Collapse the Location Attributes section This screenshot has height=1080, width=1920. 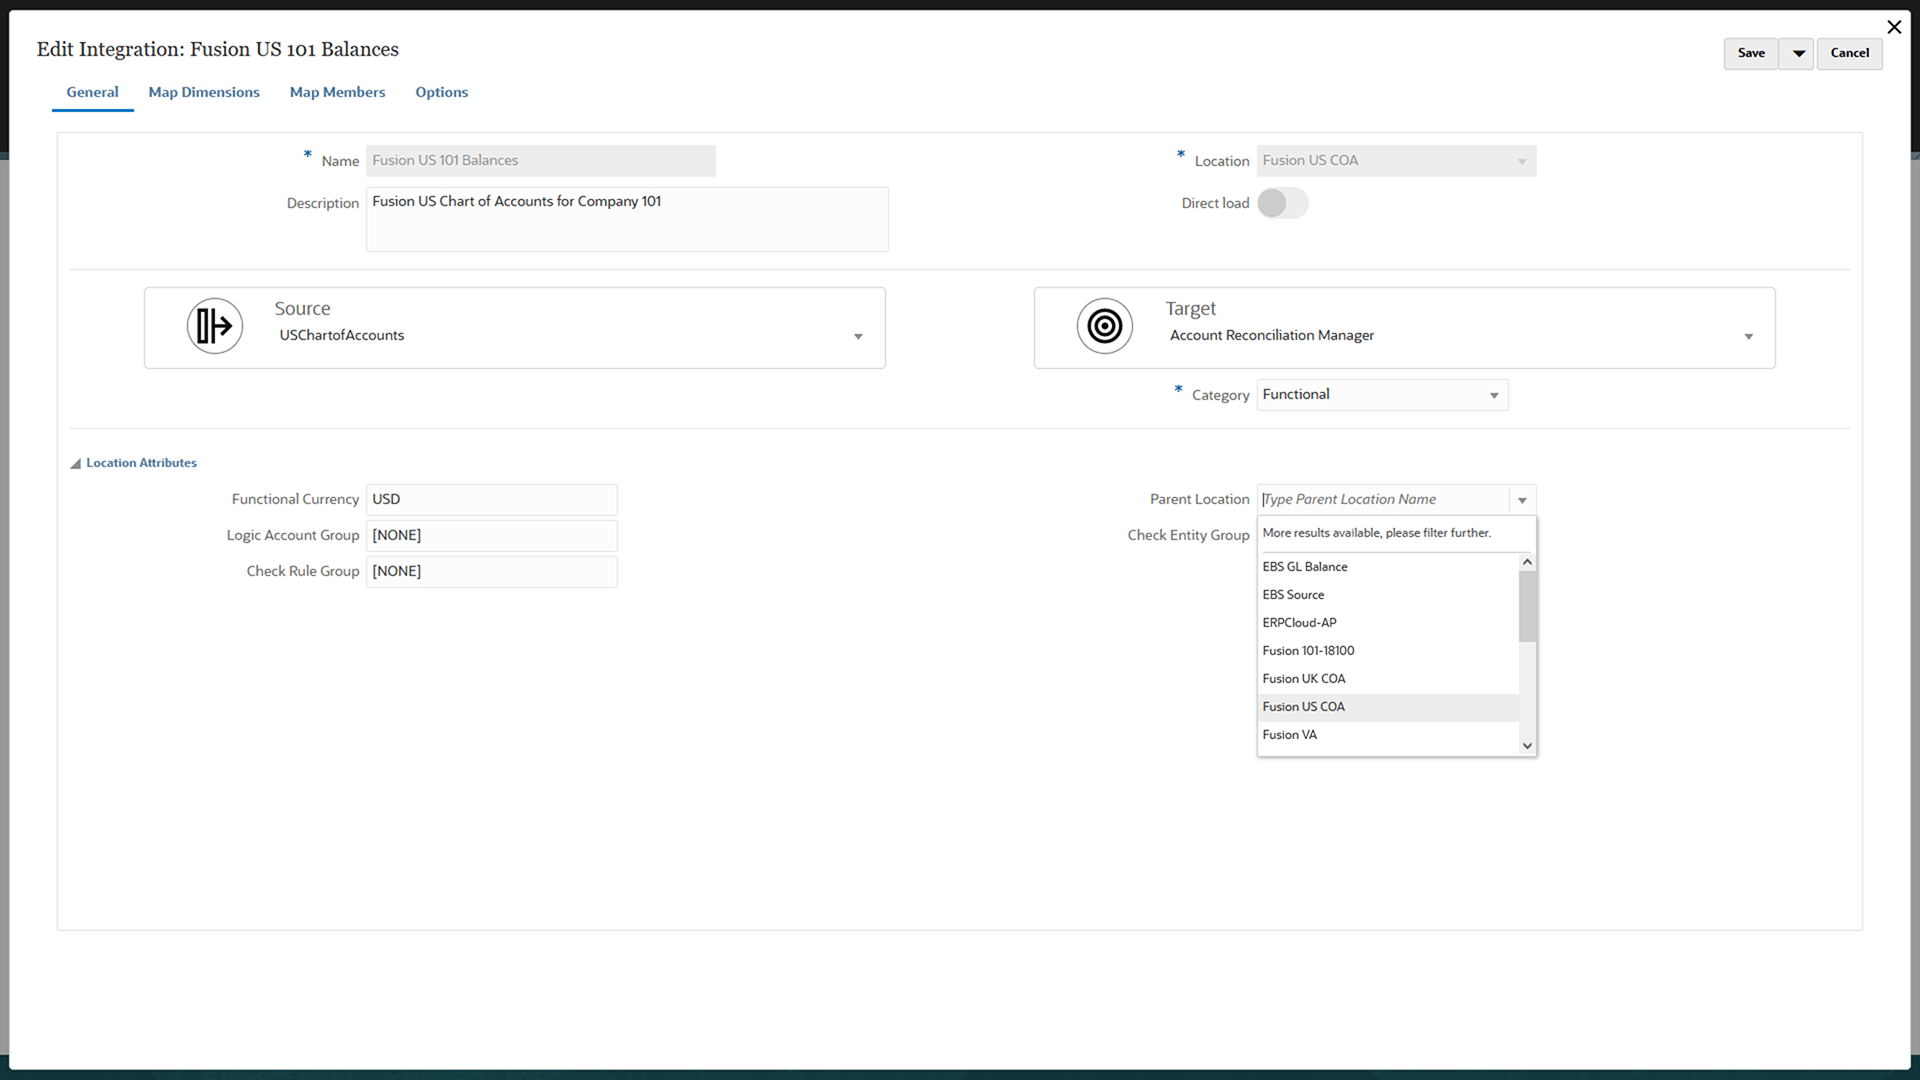[x=76, y=462]
